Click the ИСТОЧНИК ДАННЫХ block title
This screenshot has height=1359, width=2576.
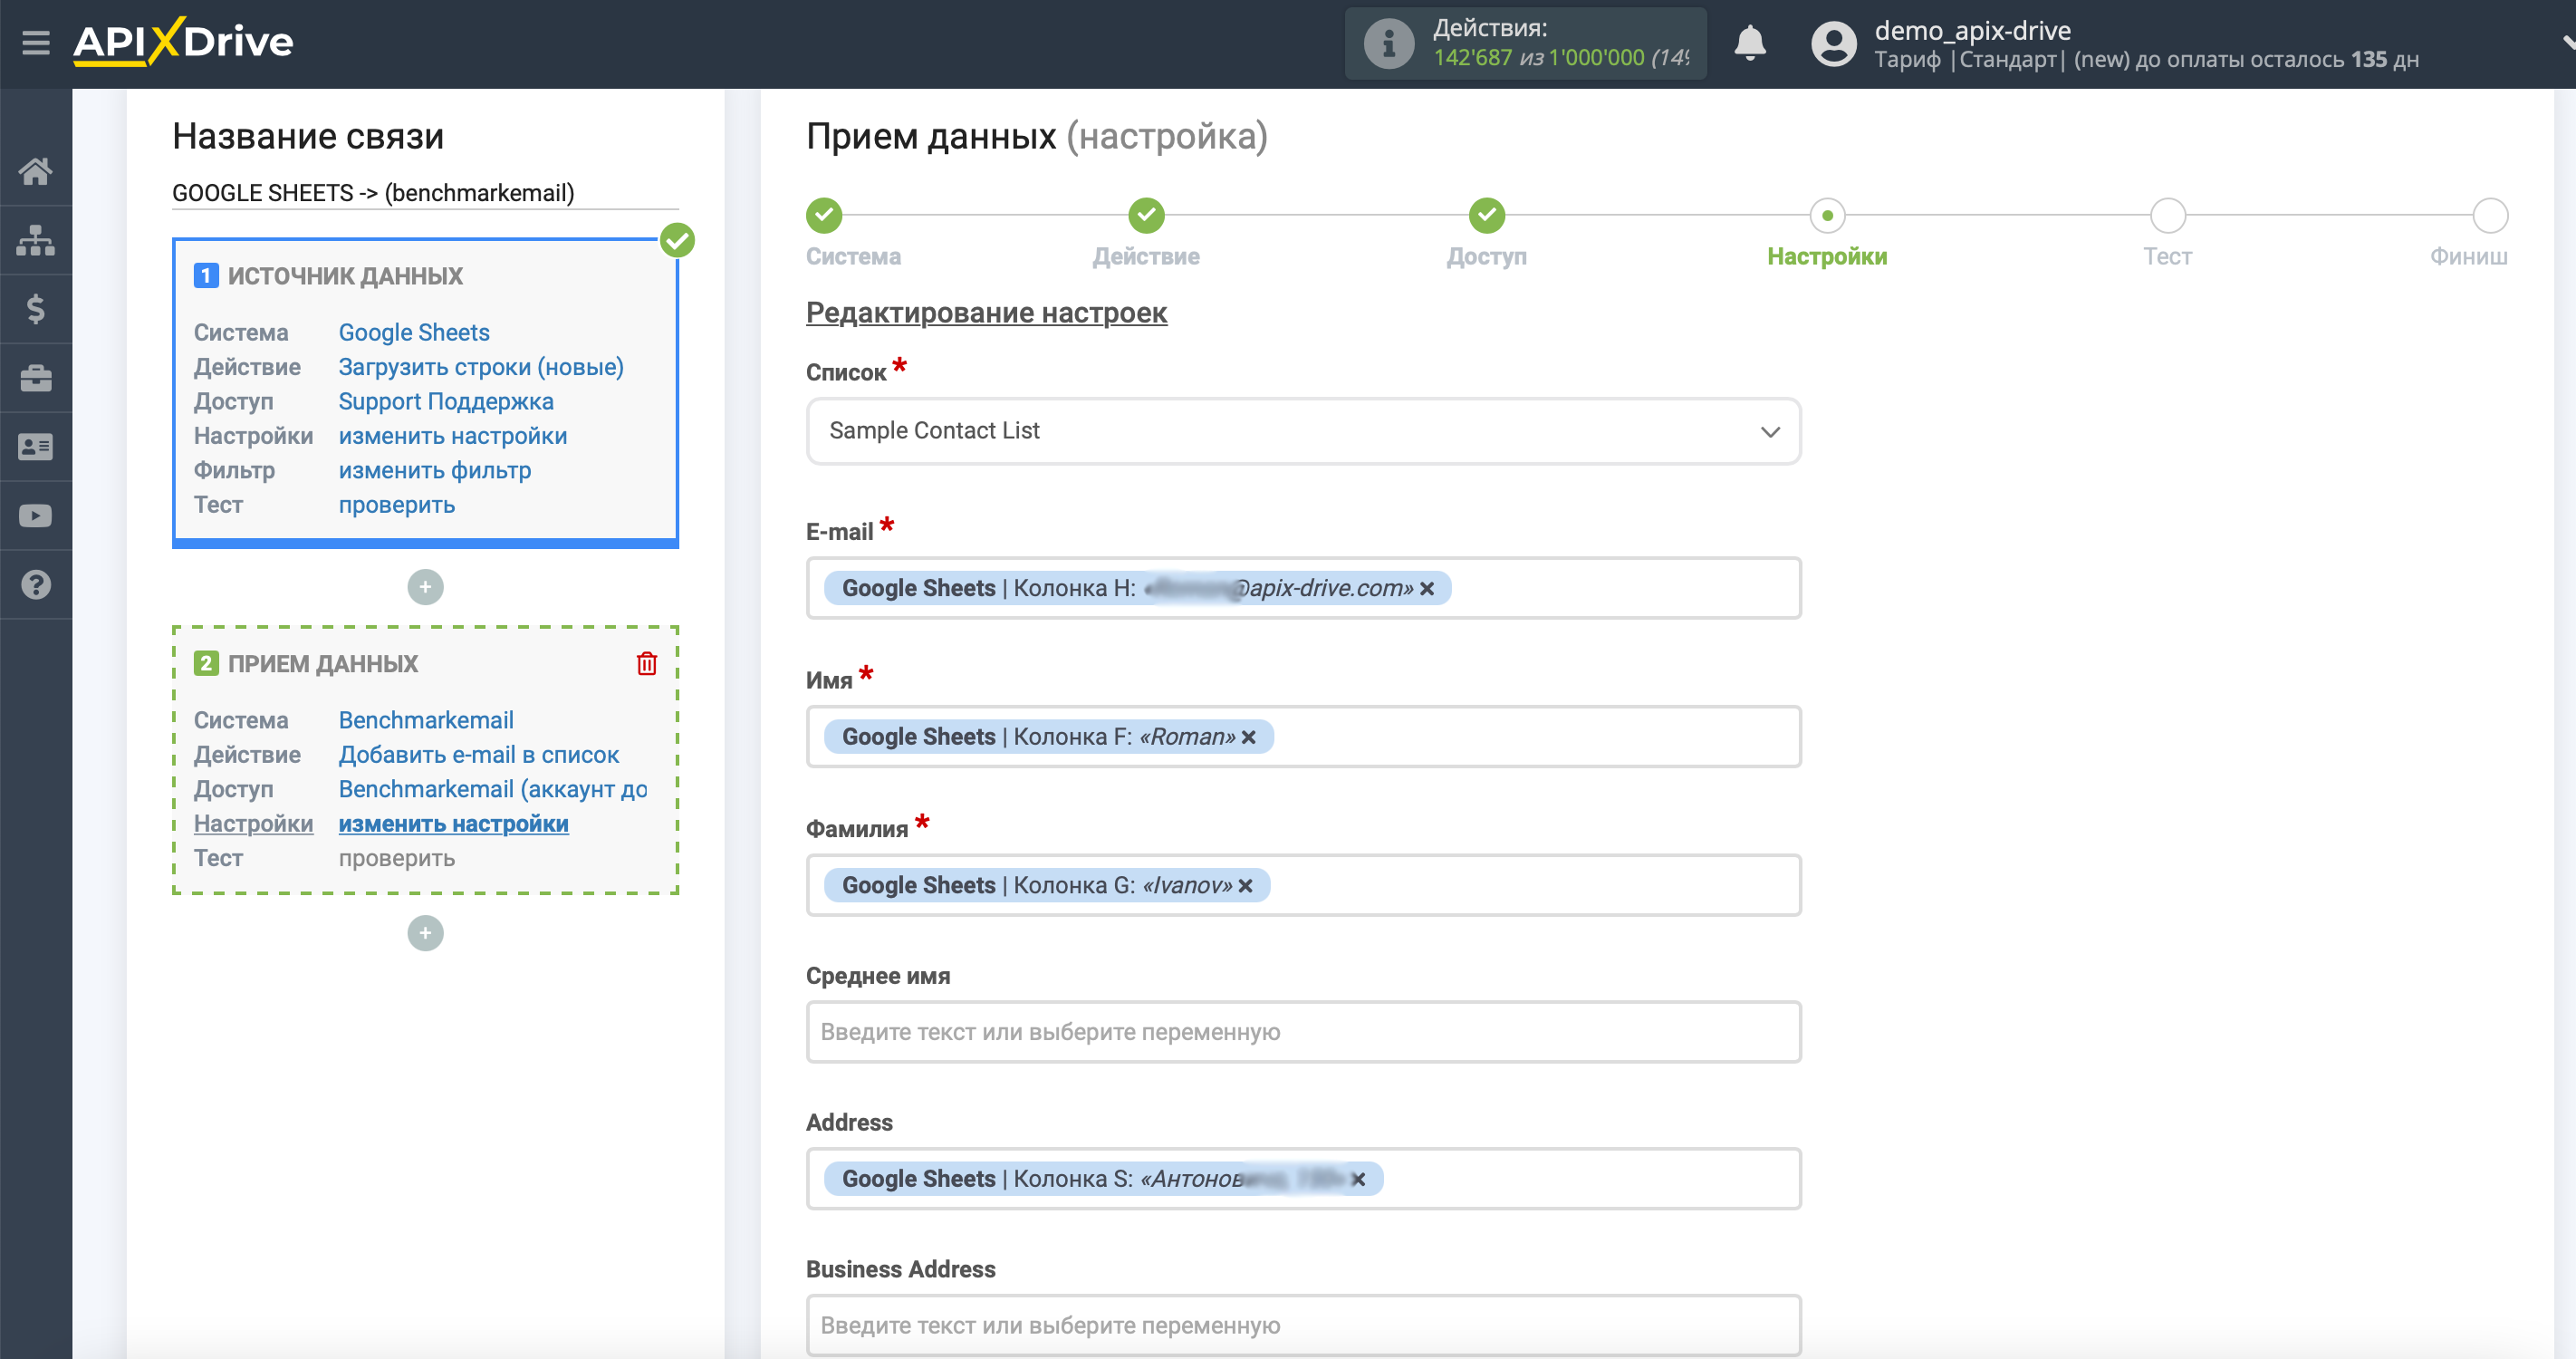tap(345, 276)
